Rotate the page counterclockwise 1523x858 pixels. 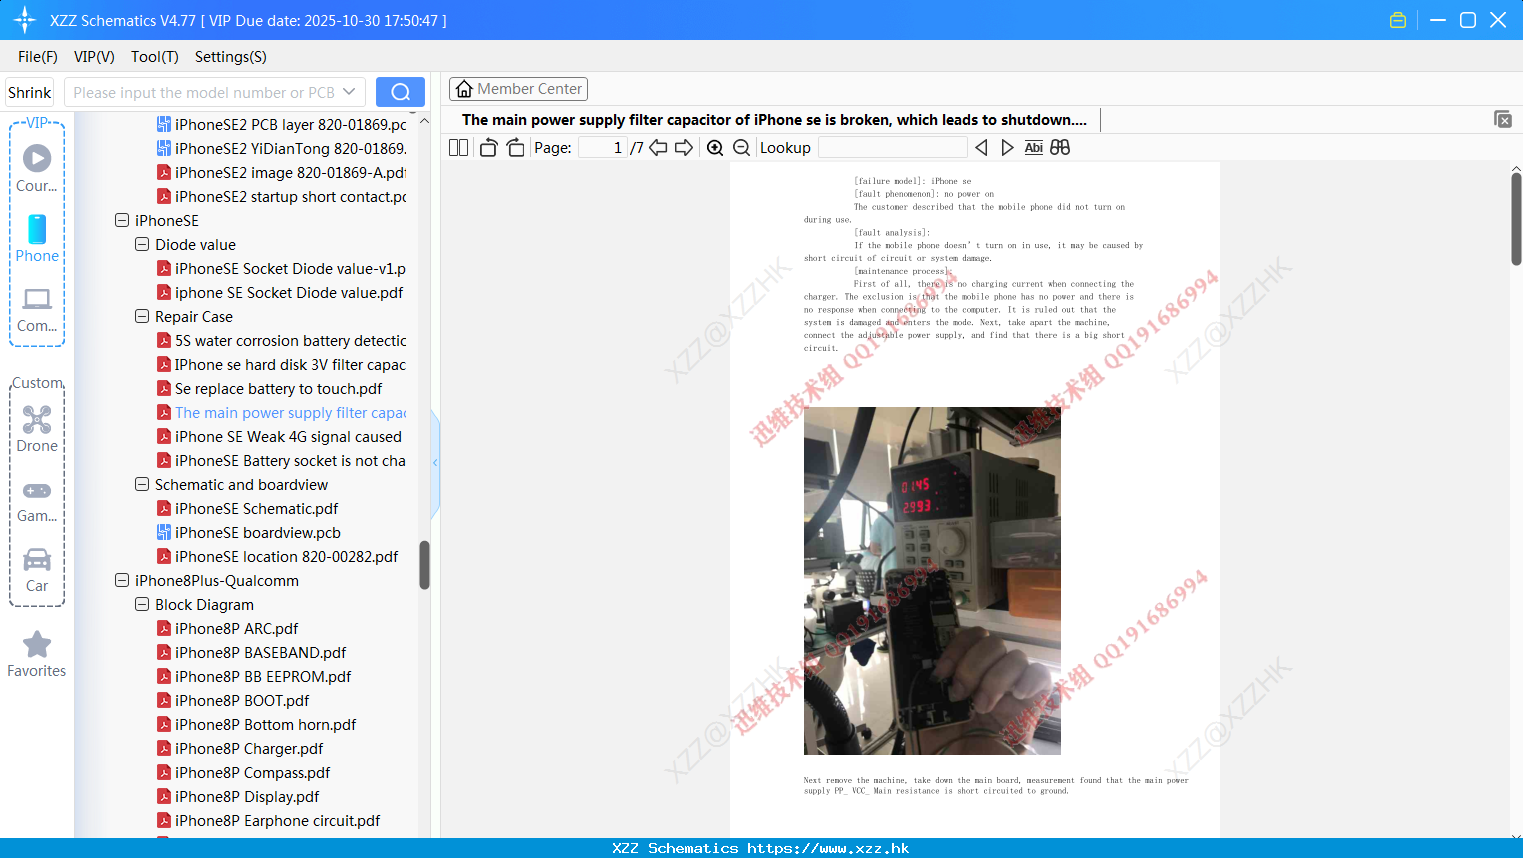pos(488,148)
